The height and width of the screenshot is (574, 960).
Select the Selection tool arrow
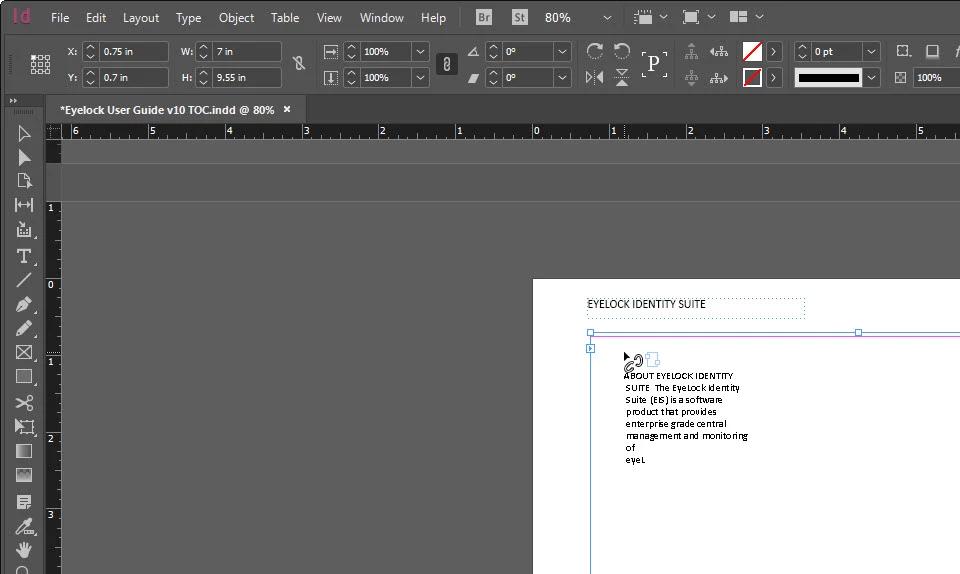click(x=24, y=133)
